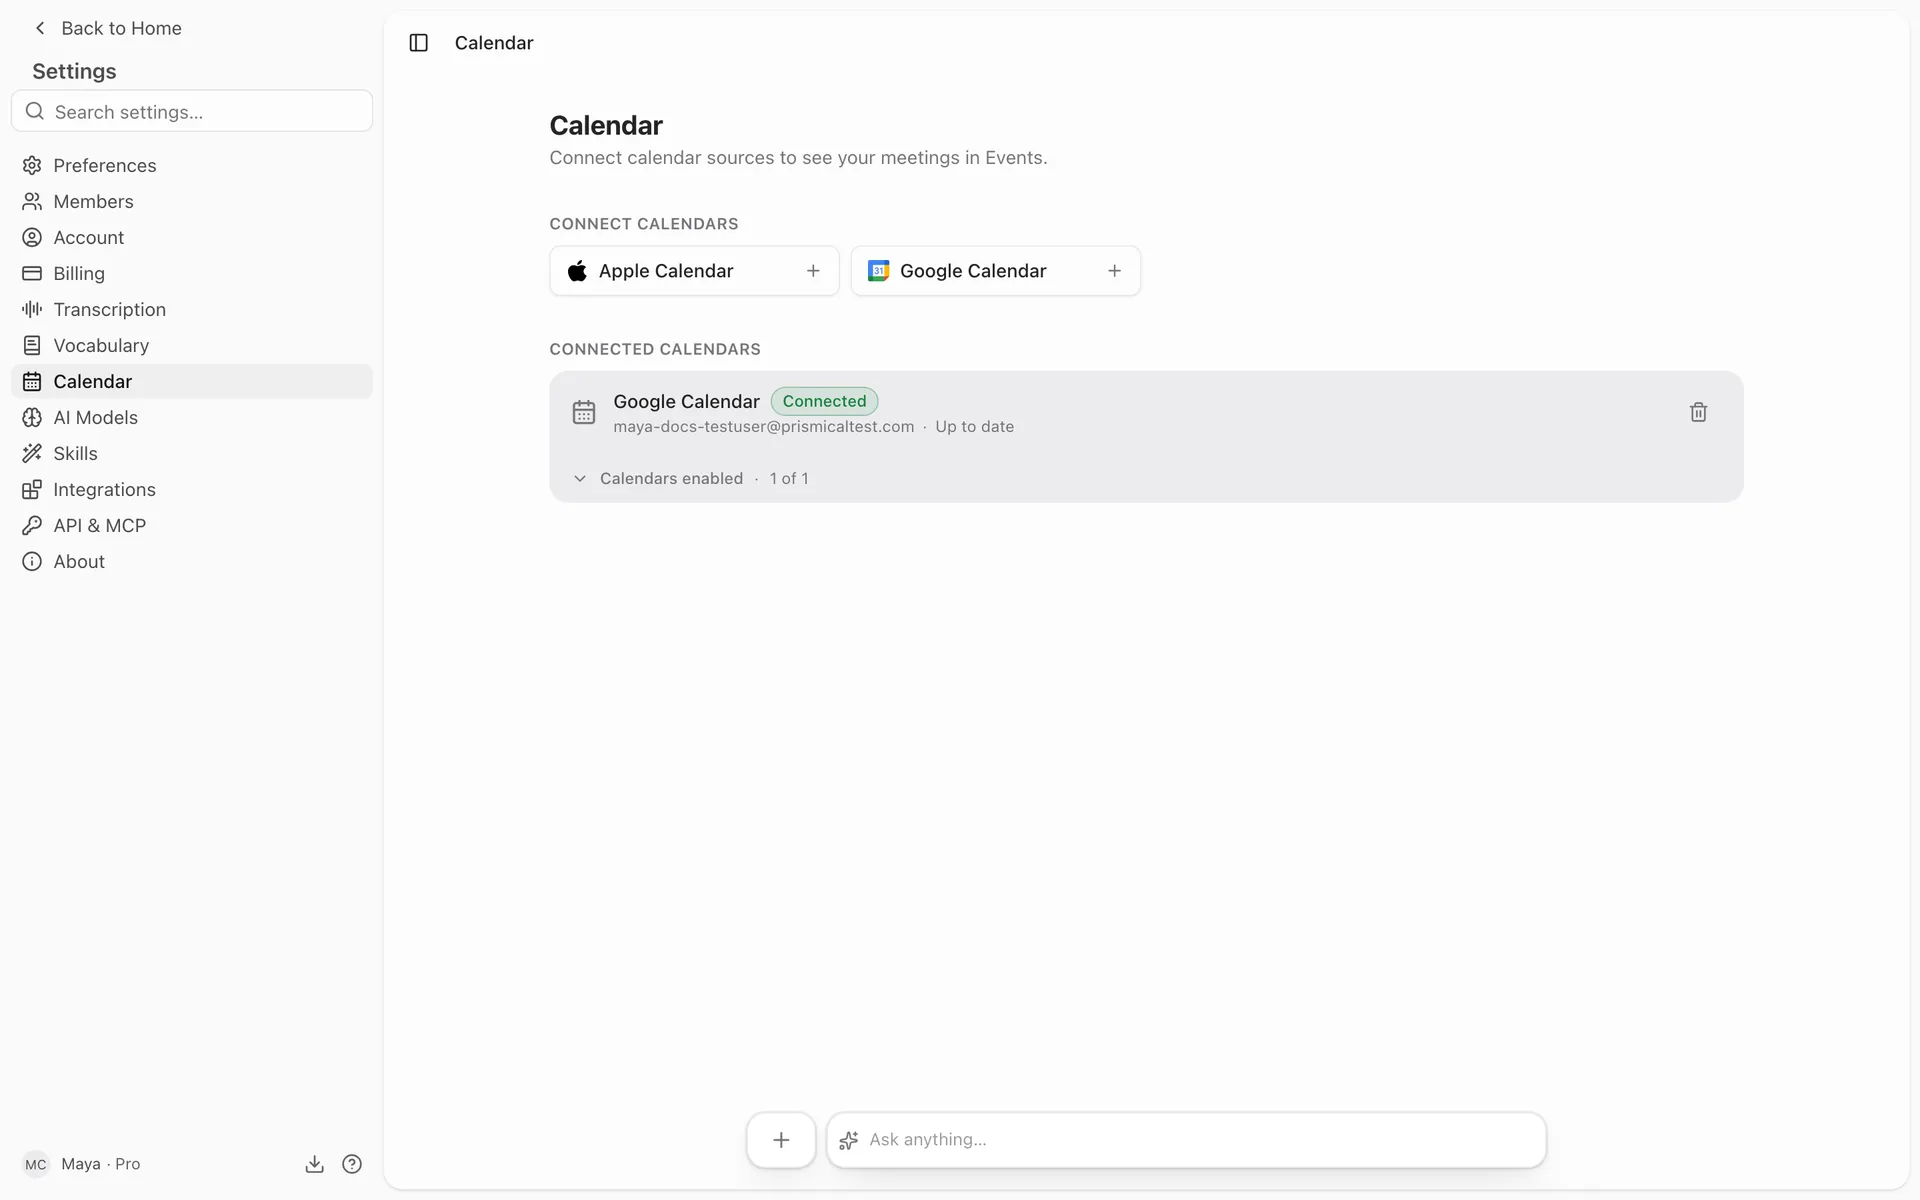Open Members settings section
The width and height of the screenshot is (1920, 1200).
tap(192, 201)
